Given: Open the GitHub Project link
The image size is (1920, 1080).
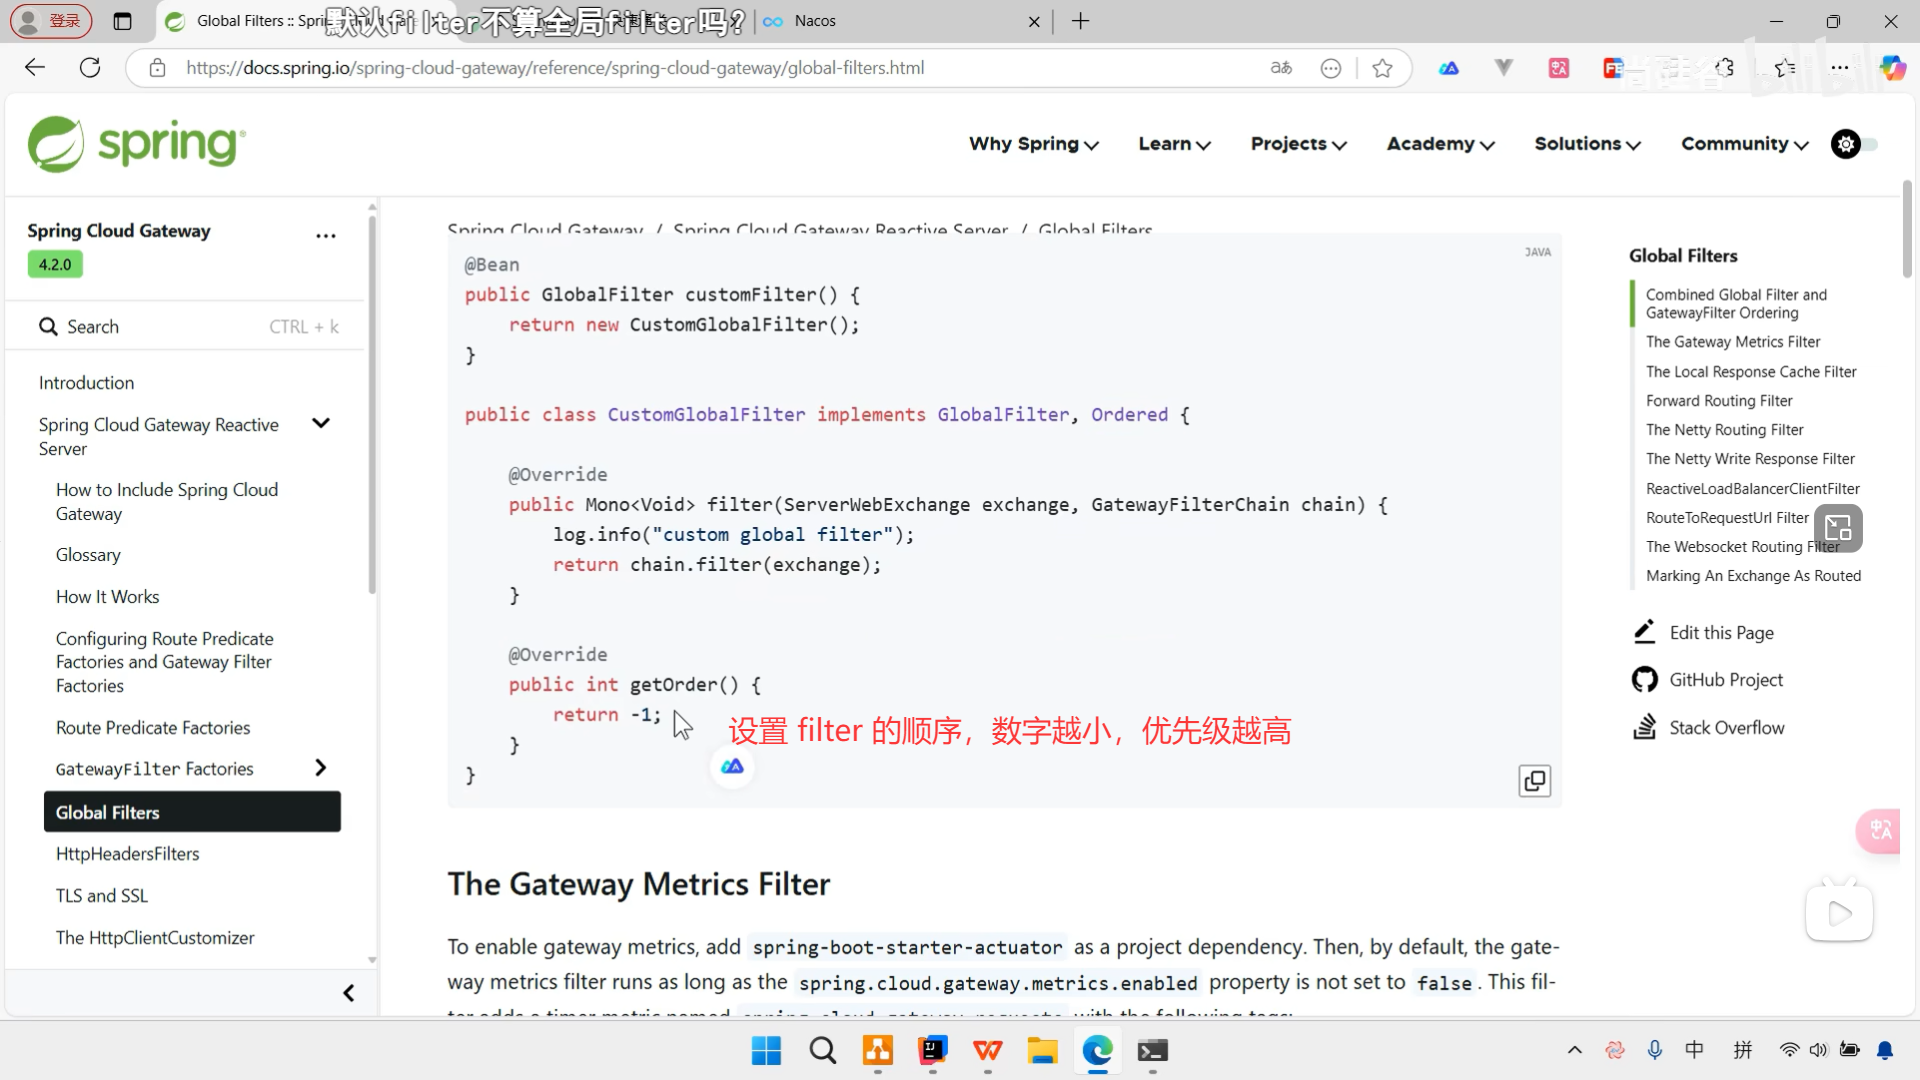Looking at the screenshot, I should pos(1725,680).
